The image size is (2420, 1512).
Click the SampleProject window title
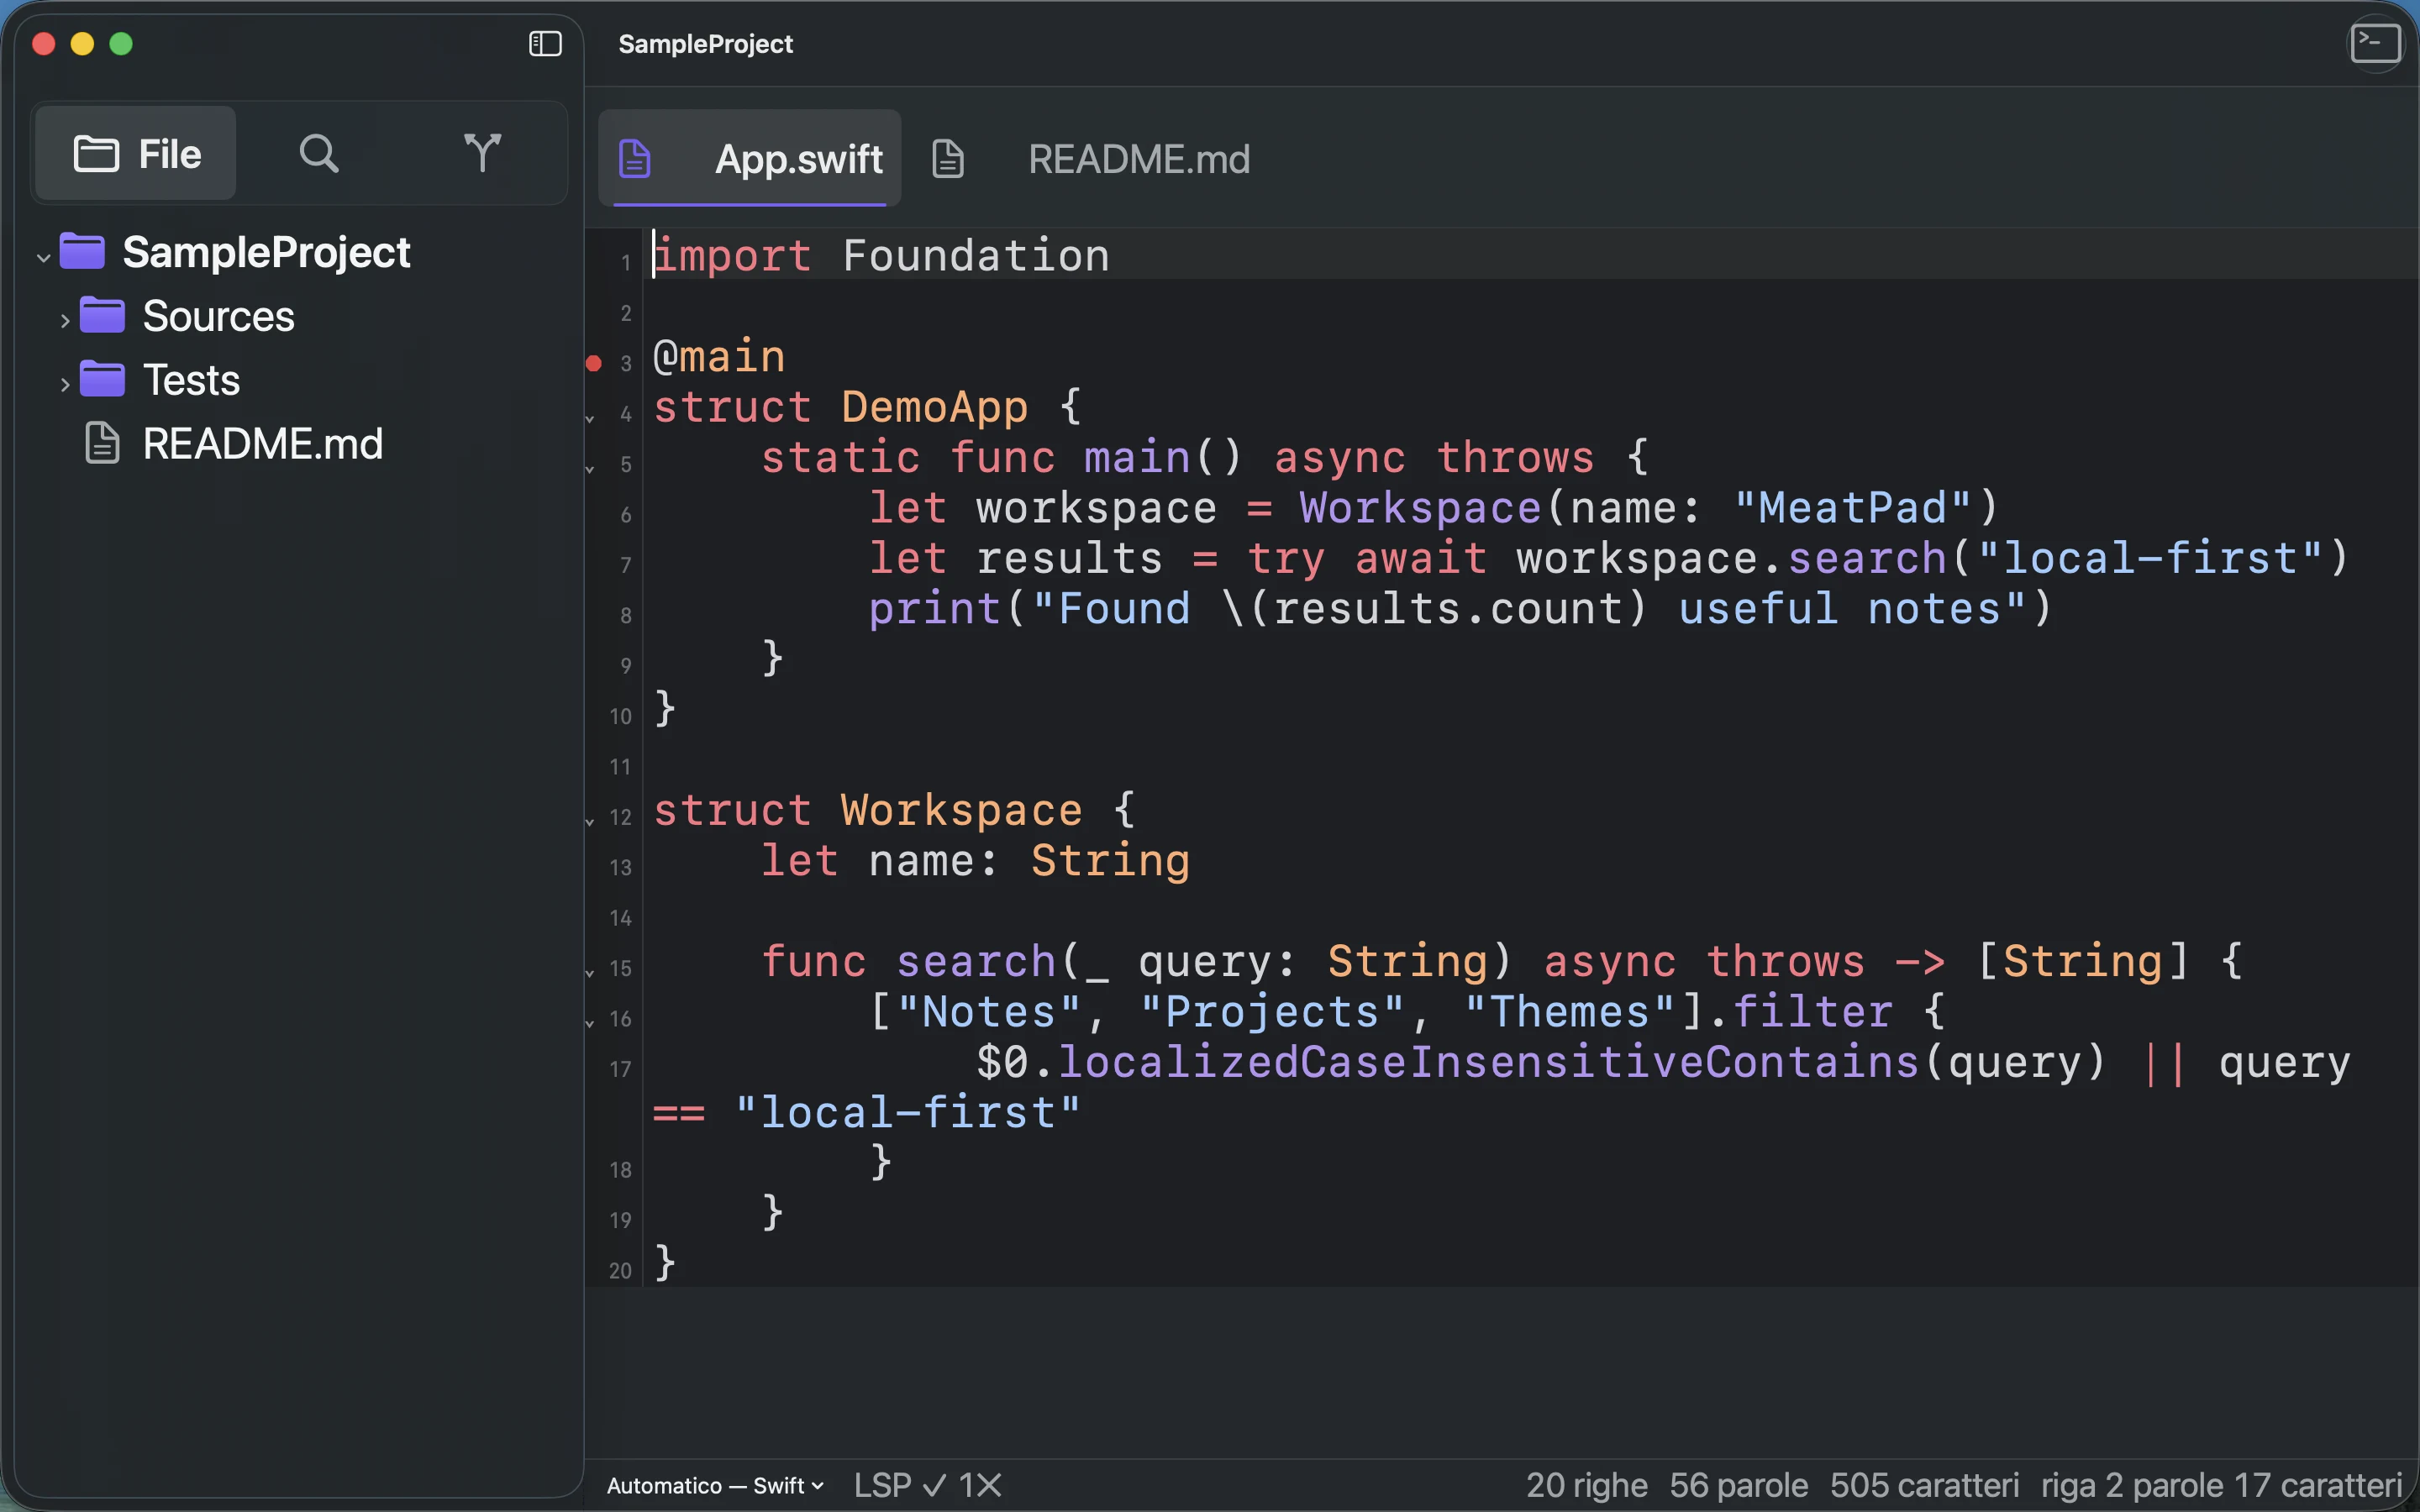705,44
